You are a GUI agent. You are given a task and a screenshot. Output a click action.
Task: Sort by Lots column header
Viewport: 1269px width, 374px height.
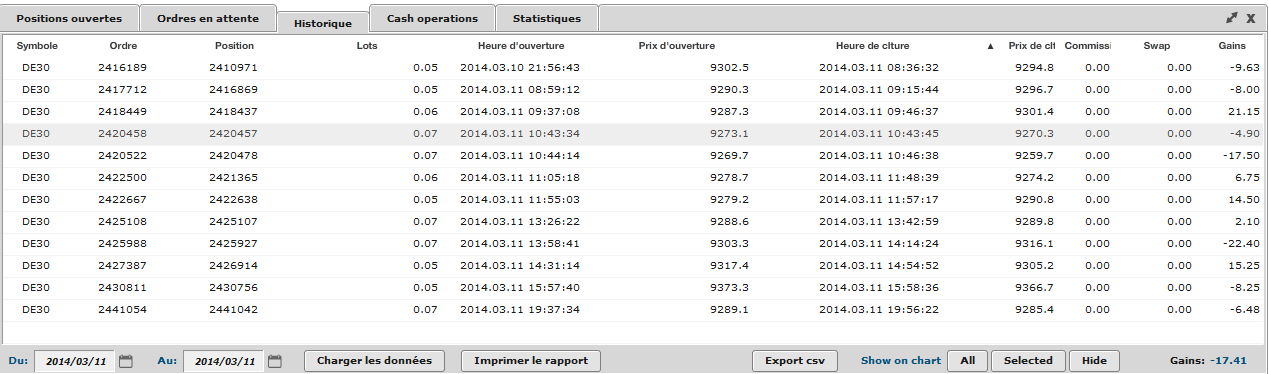click(367, 46)
